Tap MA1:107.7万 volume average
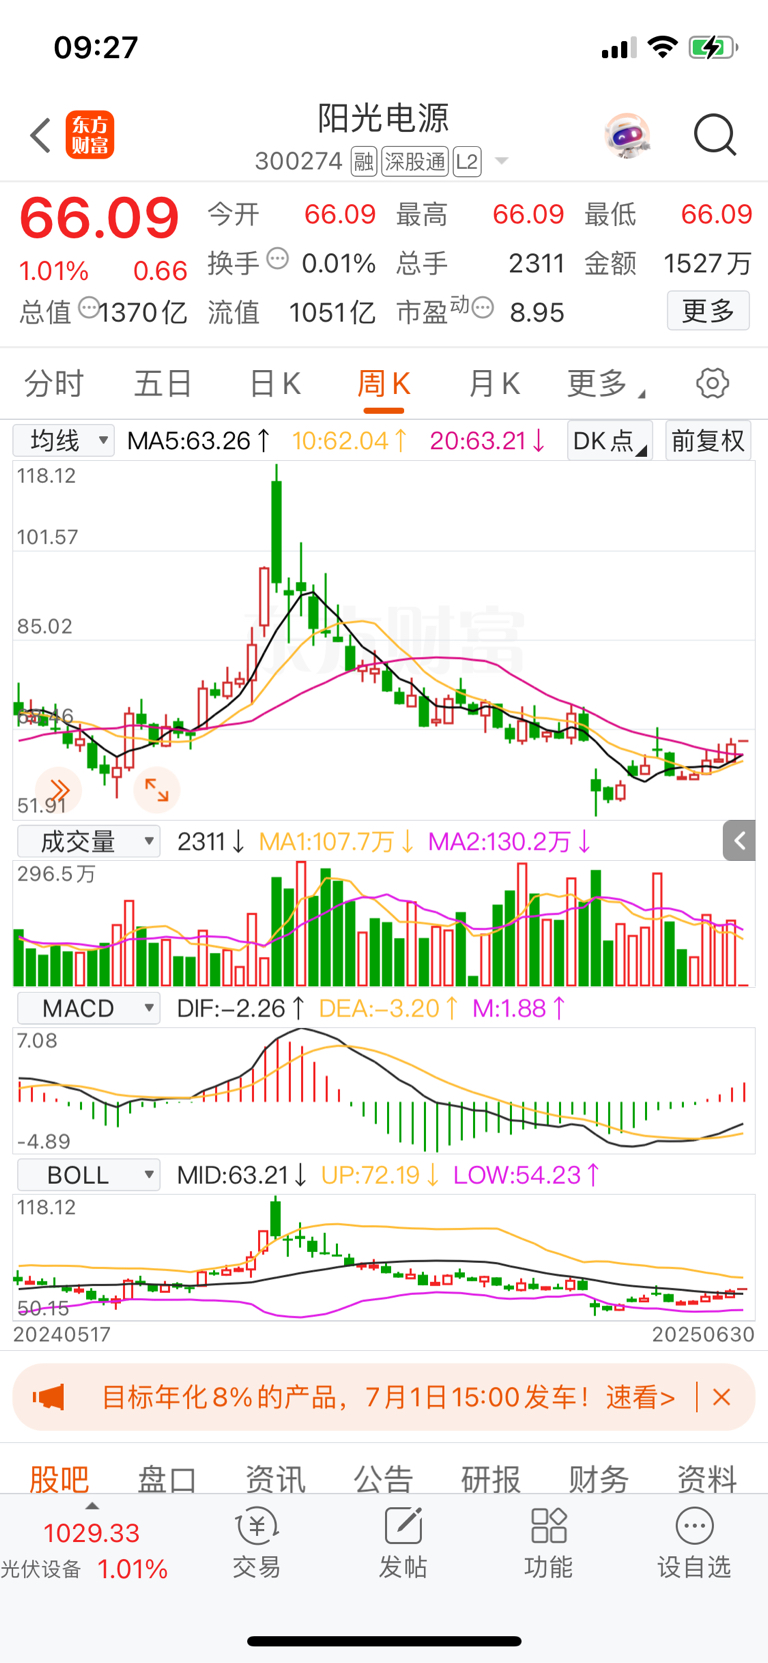Screen dimensions: 768x1663 (x=337, y=841)
